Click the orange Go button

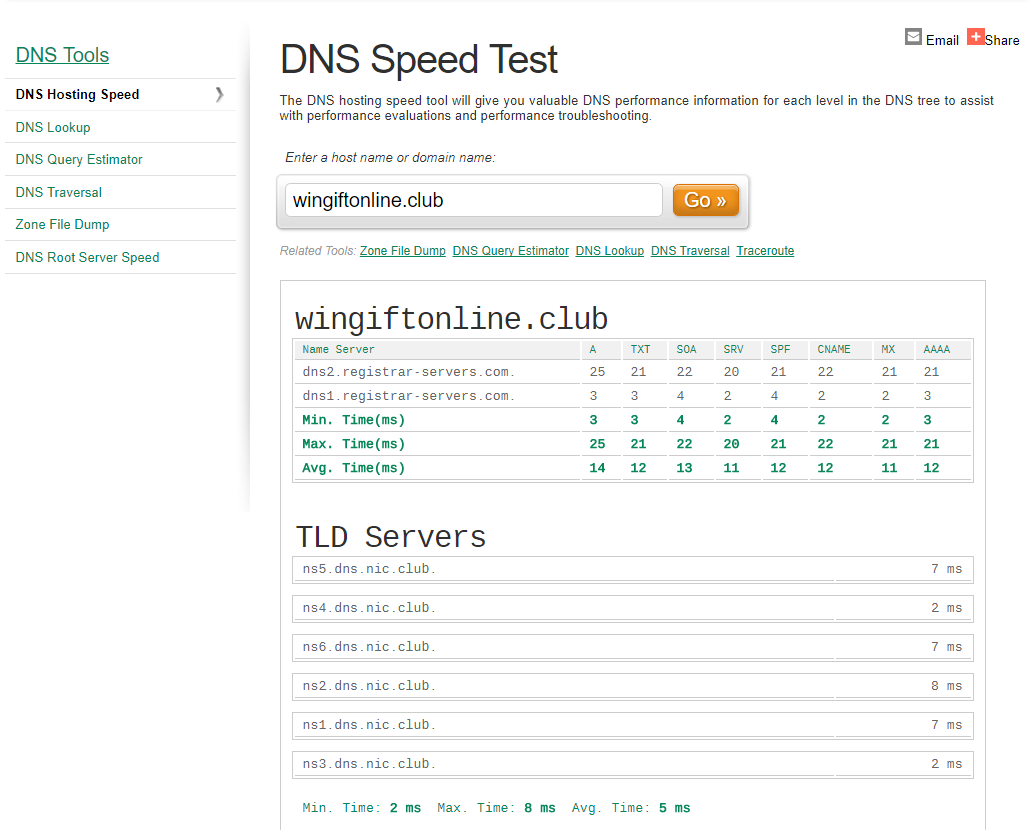click(x=706, y=200)
